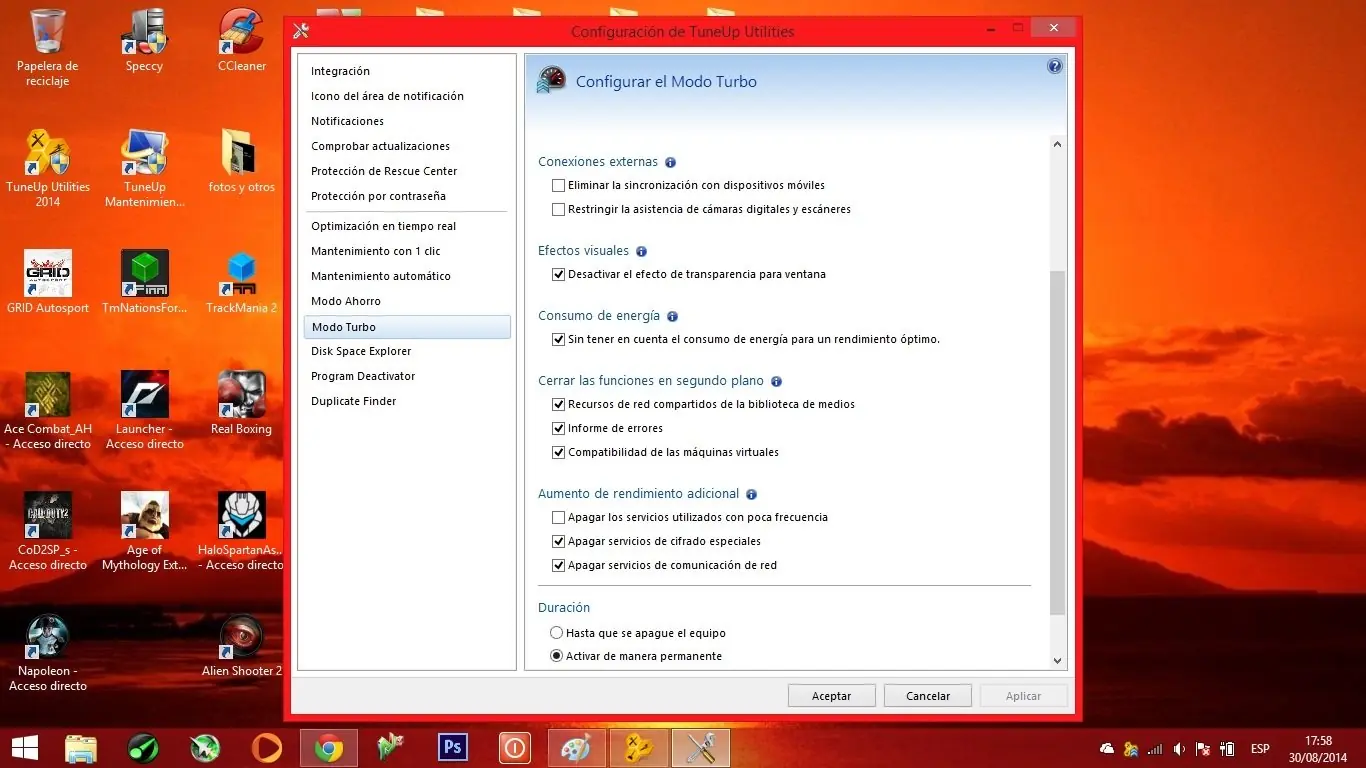Click info icon beside Consumo de energía
The width and height of the screenshot is (1366, 768).
672,317
